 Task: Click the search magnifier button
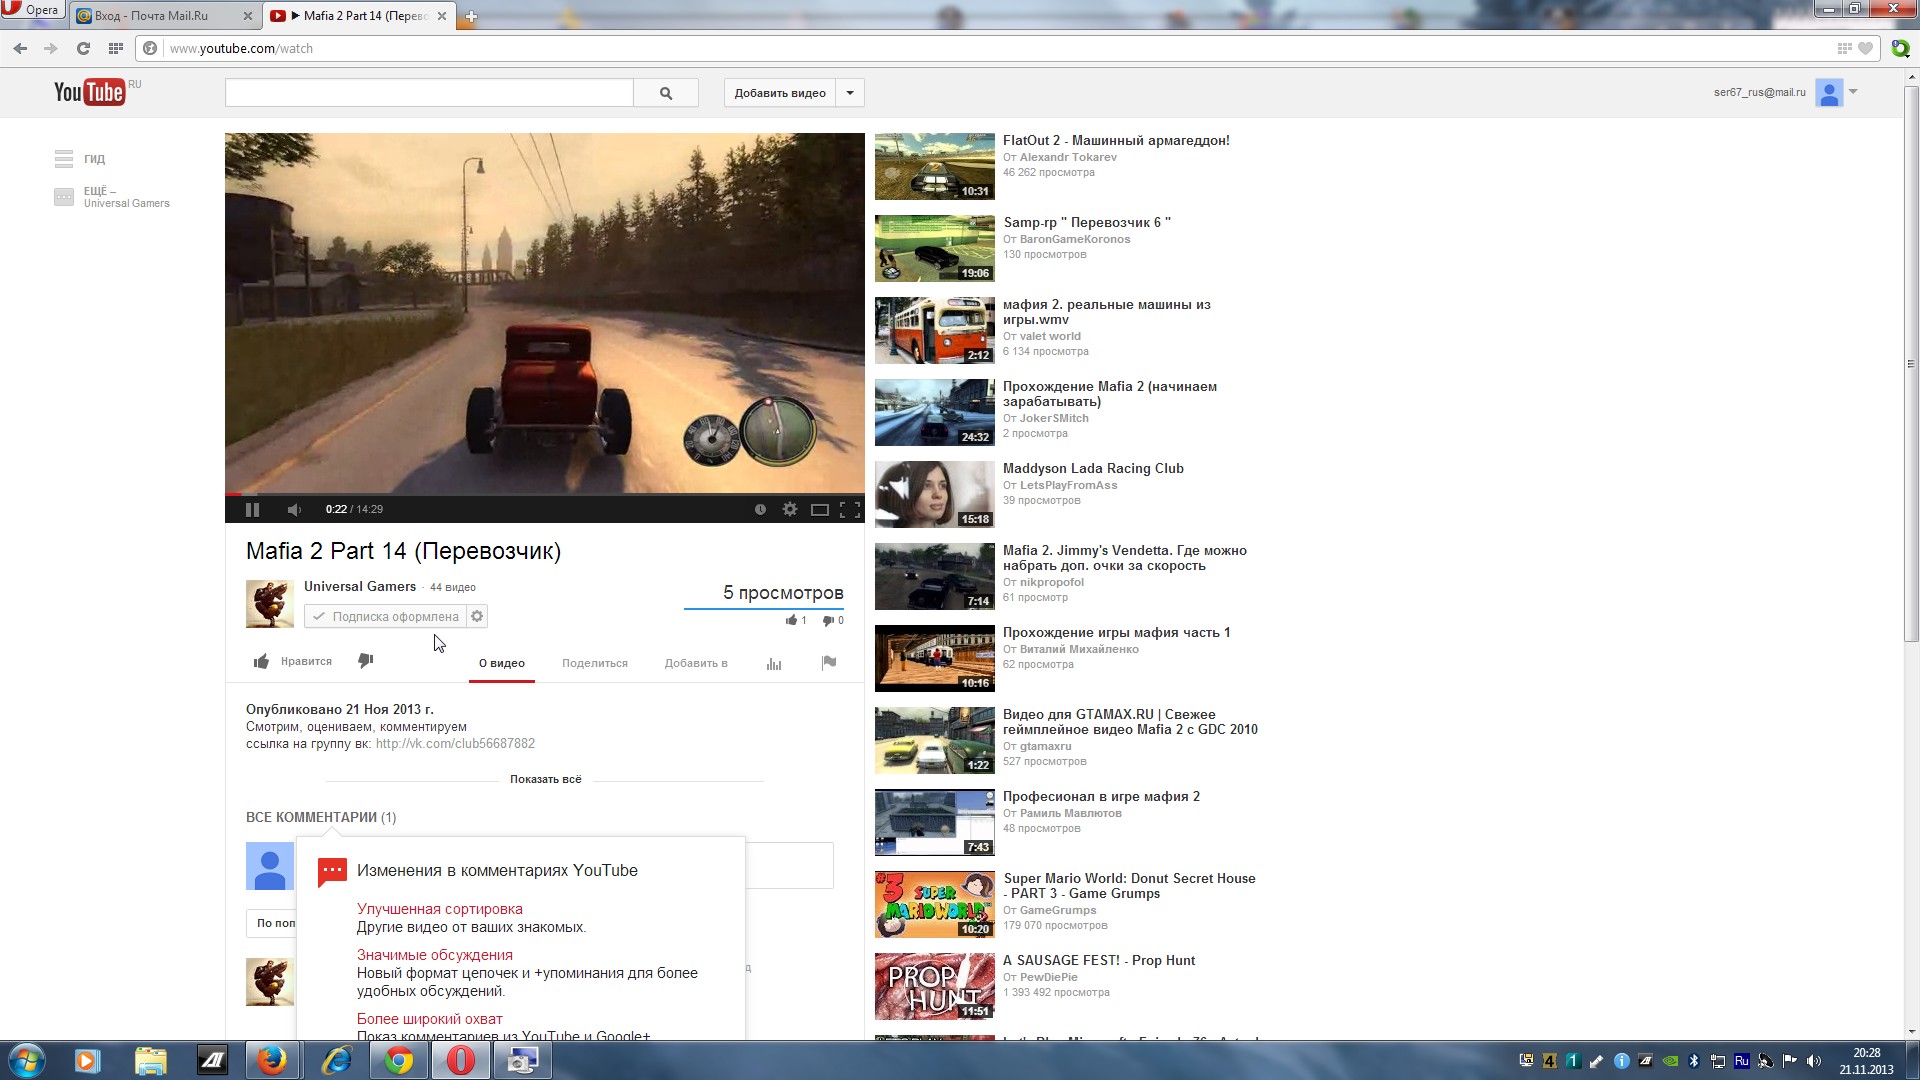666,93
